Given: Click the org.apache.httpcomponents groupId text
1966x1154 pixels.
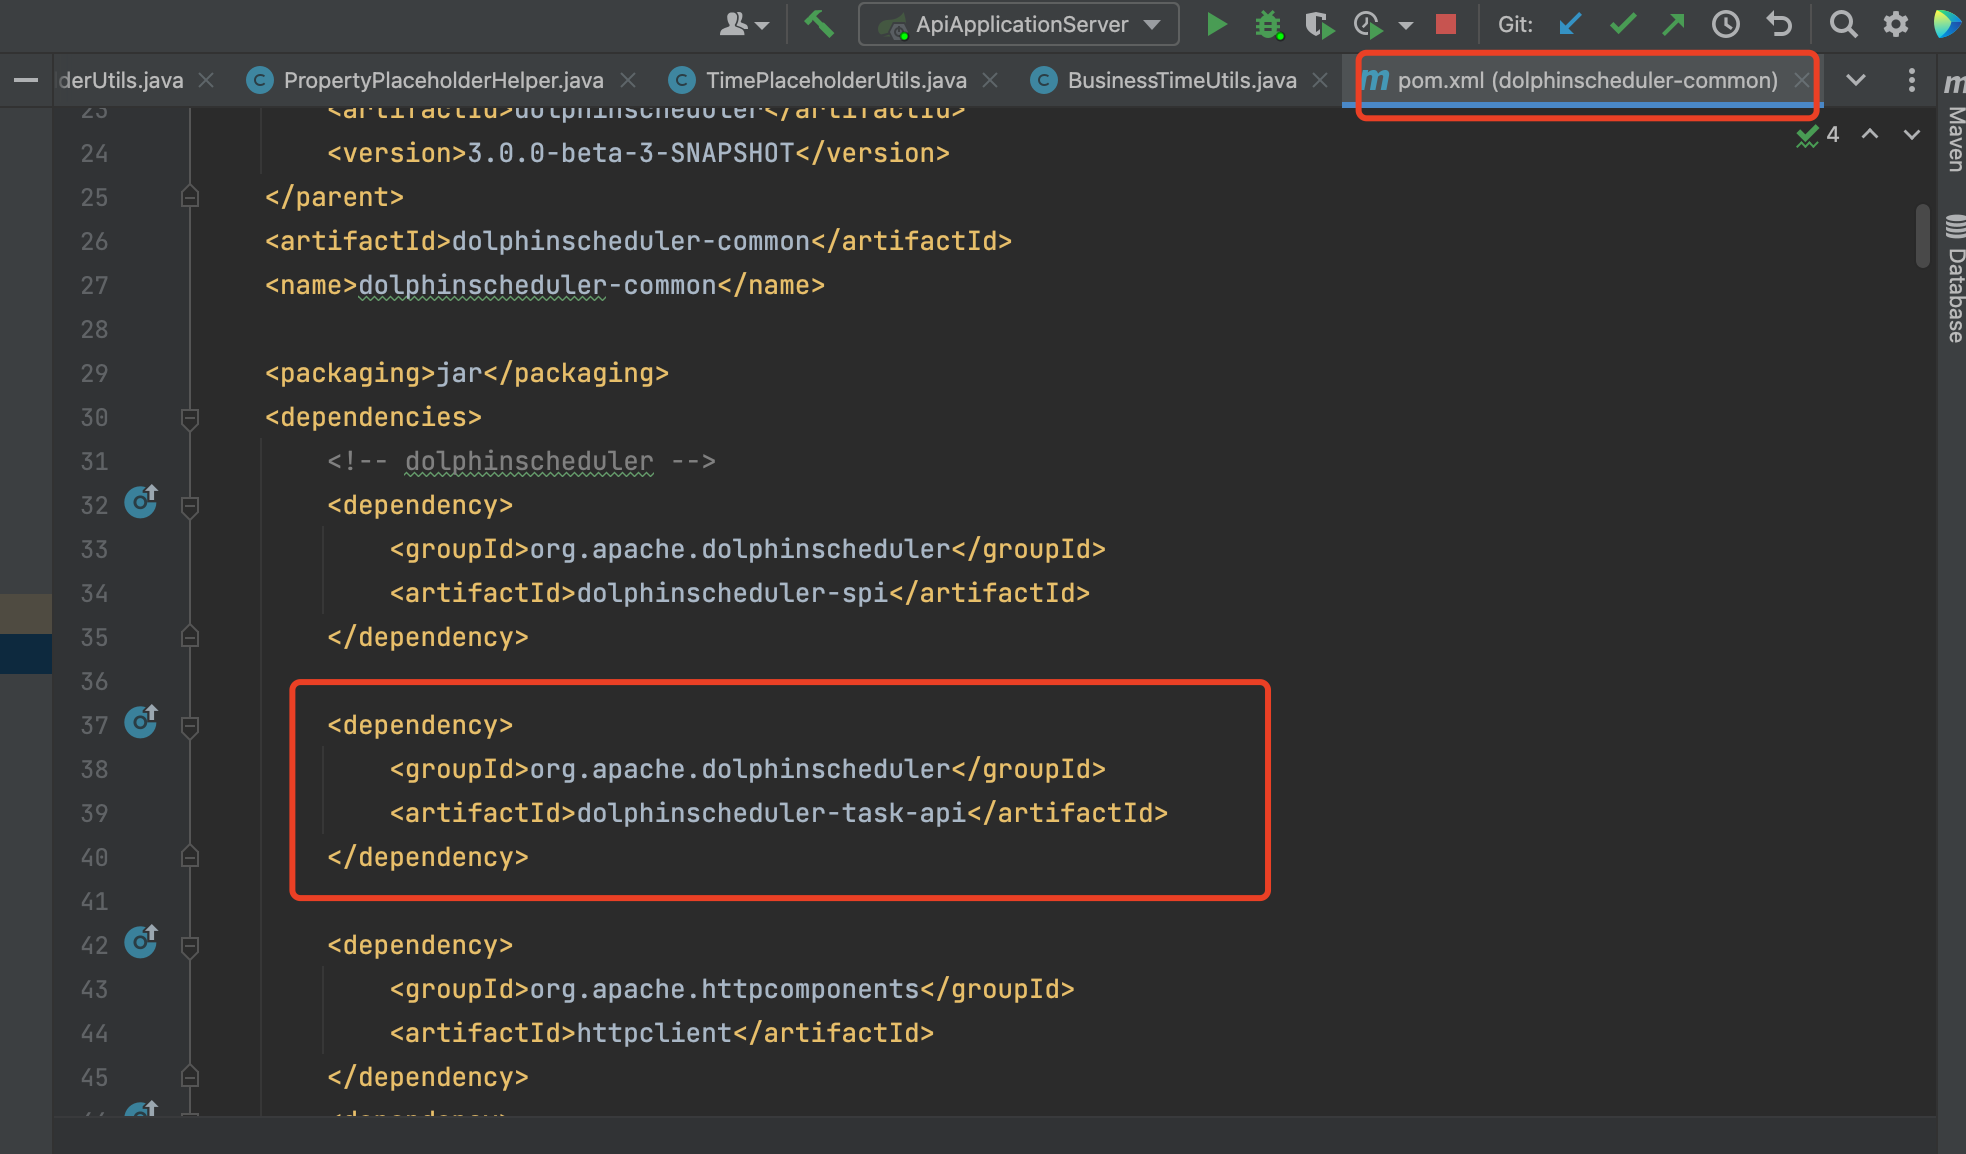Looking at the screenshot, I should (x=724, y=989).
